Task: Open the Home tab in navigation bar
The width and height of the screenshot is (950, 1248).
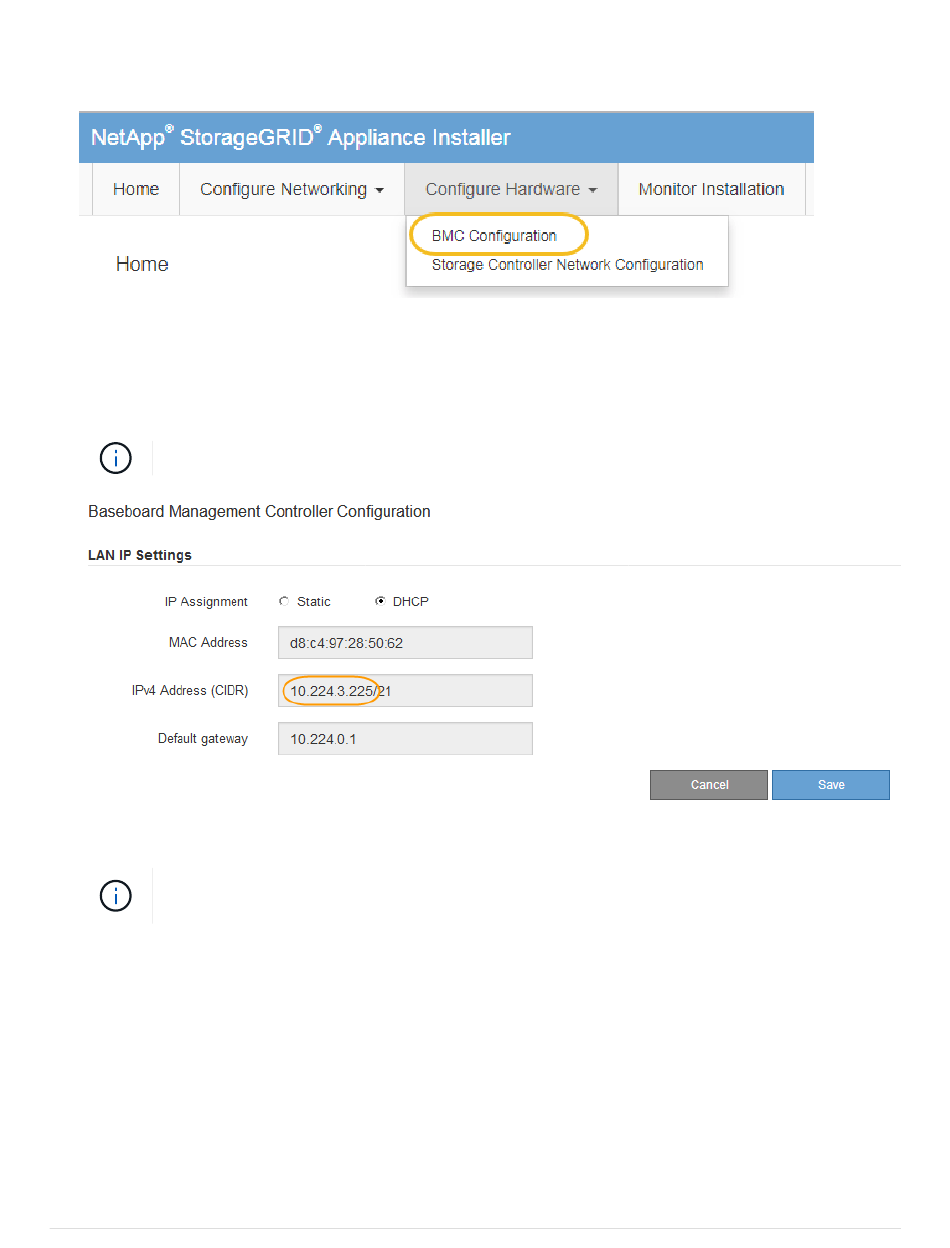Action: pos(136,189)
